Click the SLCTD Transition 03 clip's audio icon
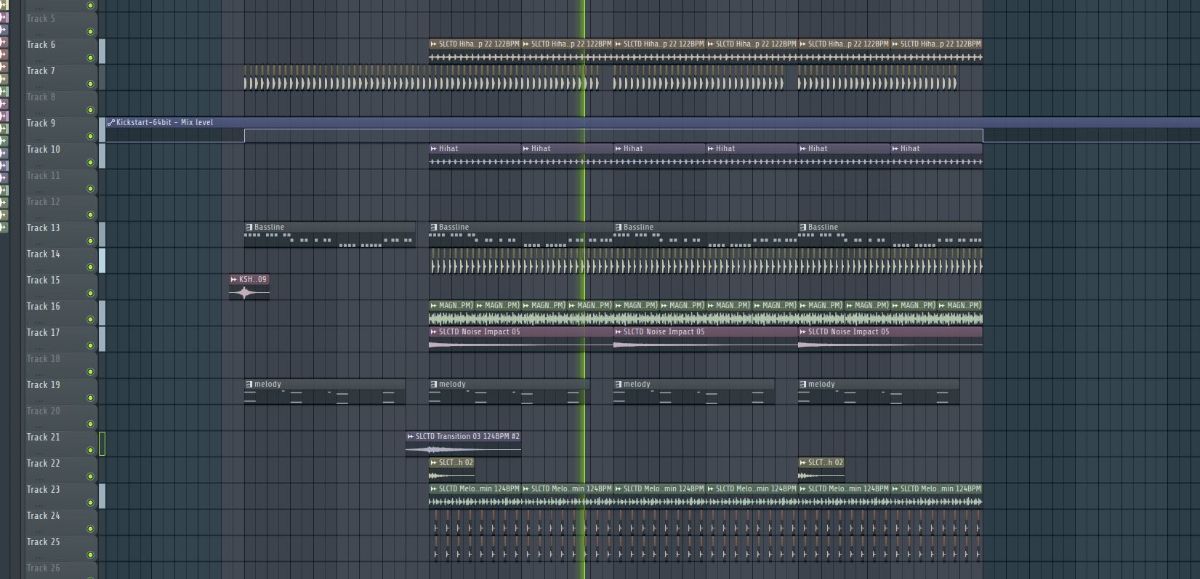Viewport: 1200px width, 579px height. 410,436
